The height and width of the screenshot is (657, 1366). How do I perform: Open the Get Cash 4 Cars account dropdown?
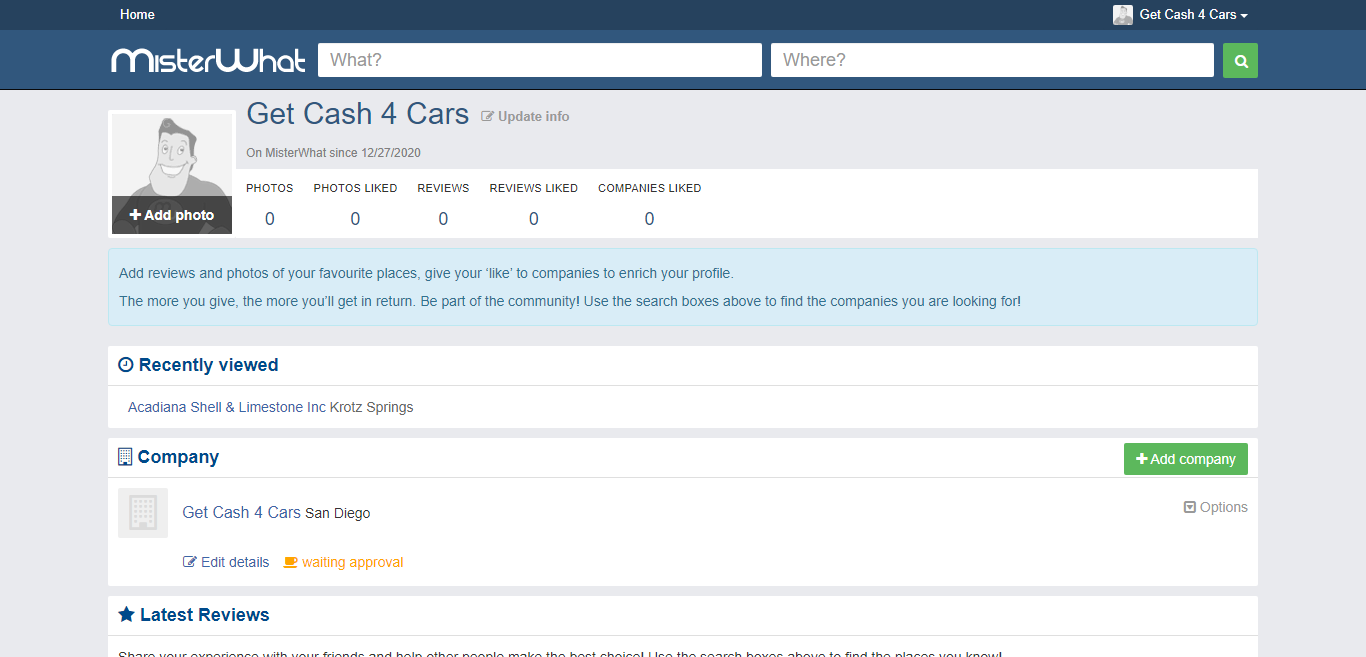(x=1194, y=15)
